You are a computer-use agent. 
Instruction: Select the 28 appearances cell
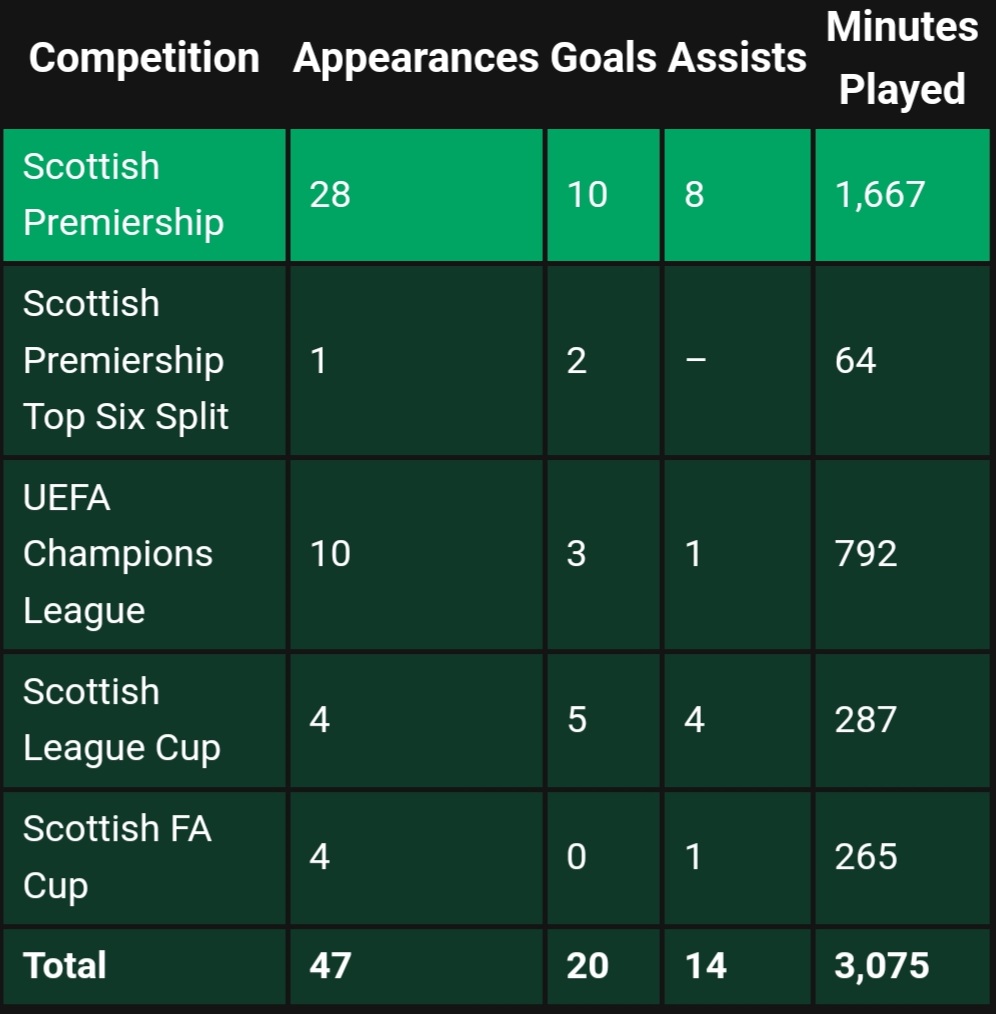[x=416, y=195]
